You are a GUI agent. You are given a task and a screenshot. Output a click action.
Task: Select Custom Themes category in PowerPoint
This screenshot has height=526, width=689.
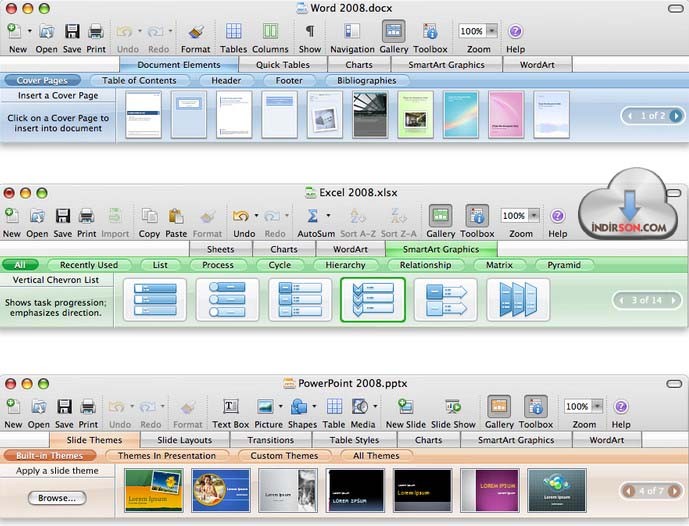point(284,456)
